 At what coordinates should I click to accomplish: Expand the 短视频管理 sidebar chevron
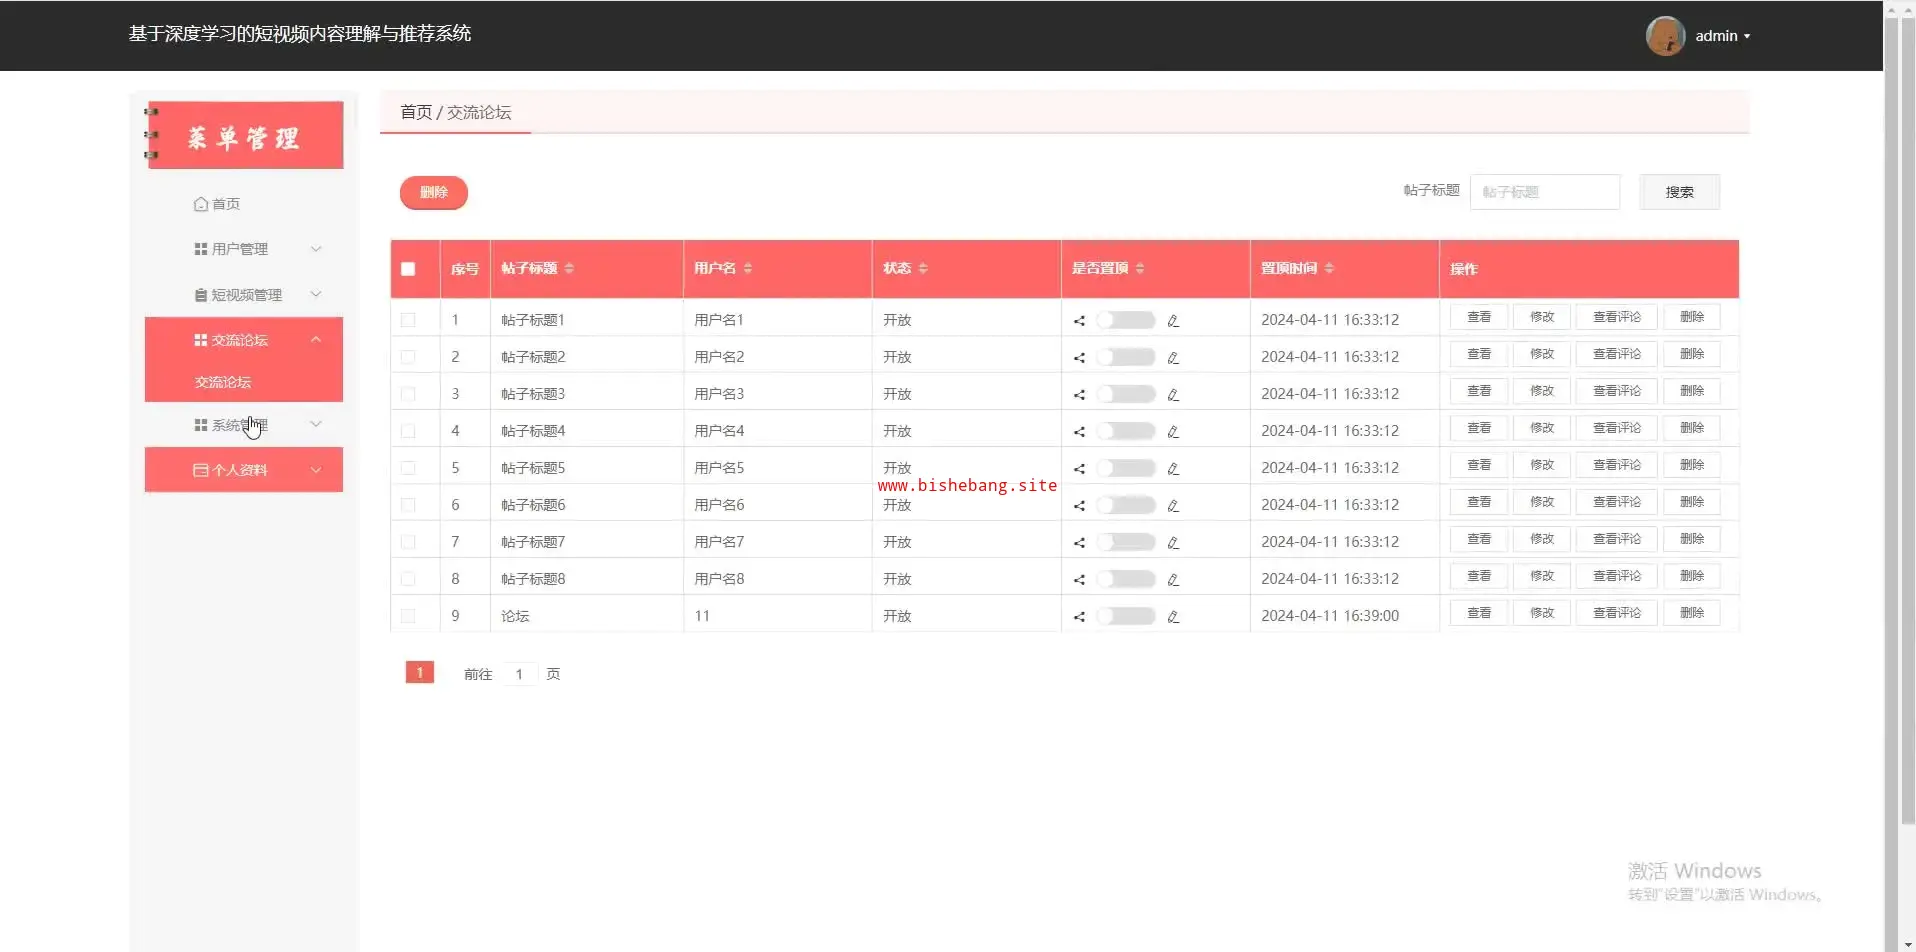316,294
